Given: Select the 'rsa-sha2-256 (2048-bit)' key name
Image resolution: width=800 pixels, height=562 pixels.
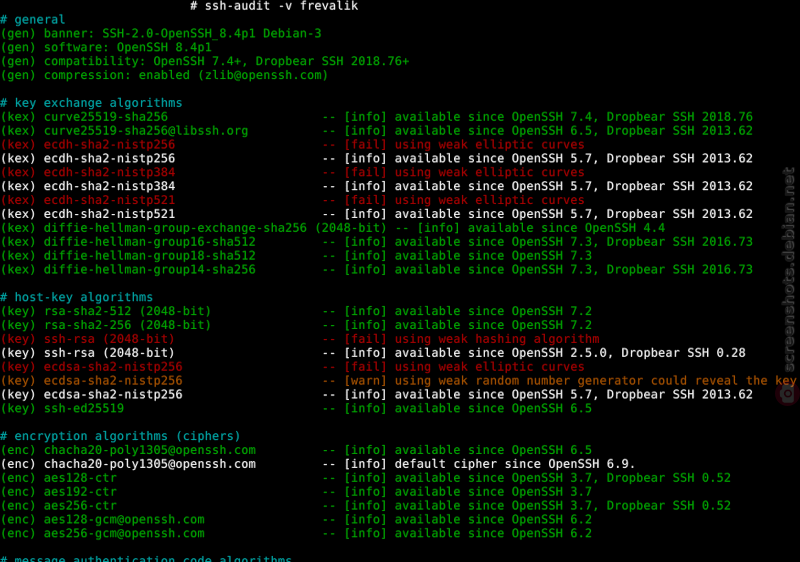Looking at the screenshot, I should coord(128,325).
